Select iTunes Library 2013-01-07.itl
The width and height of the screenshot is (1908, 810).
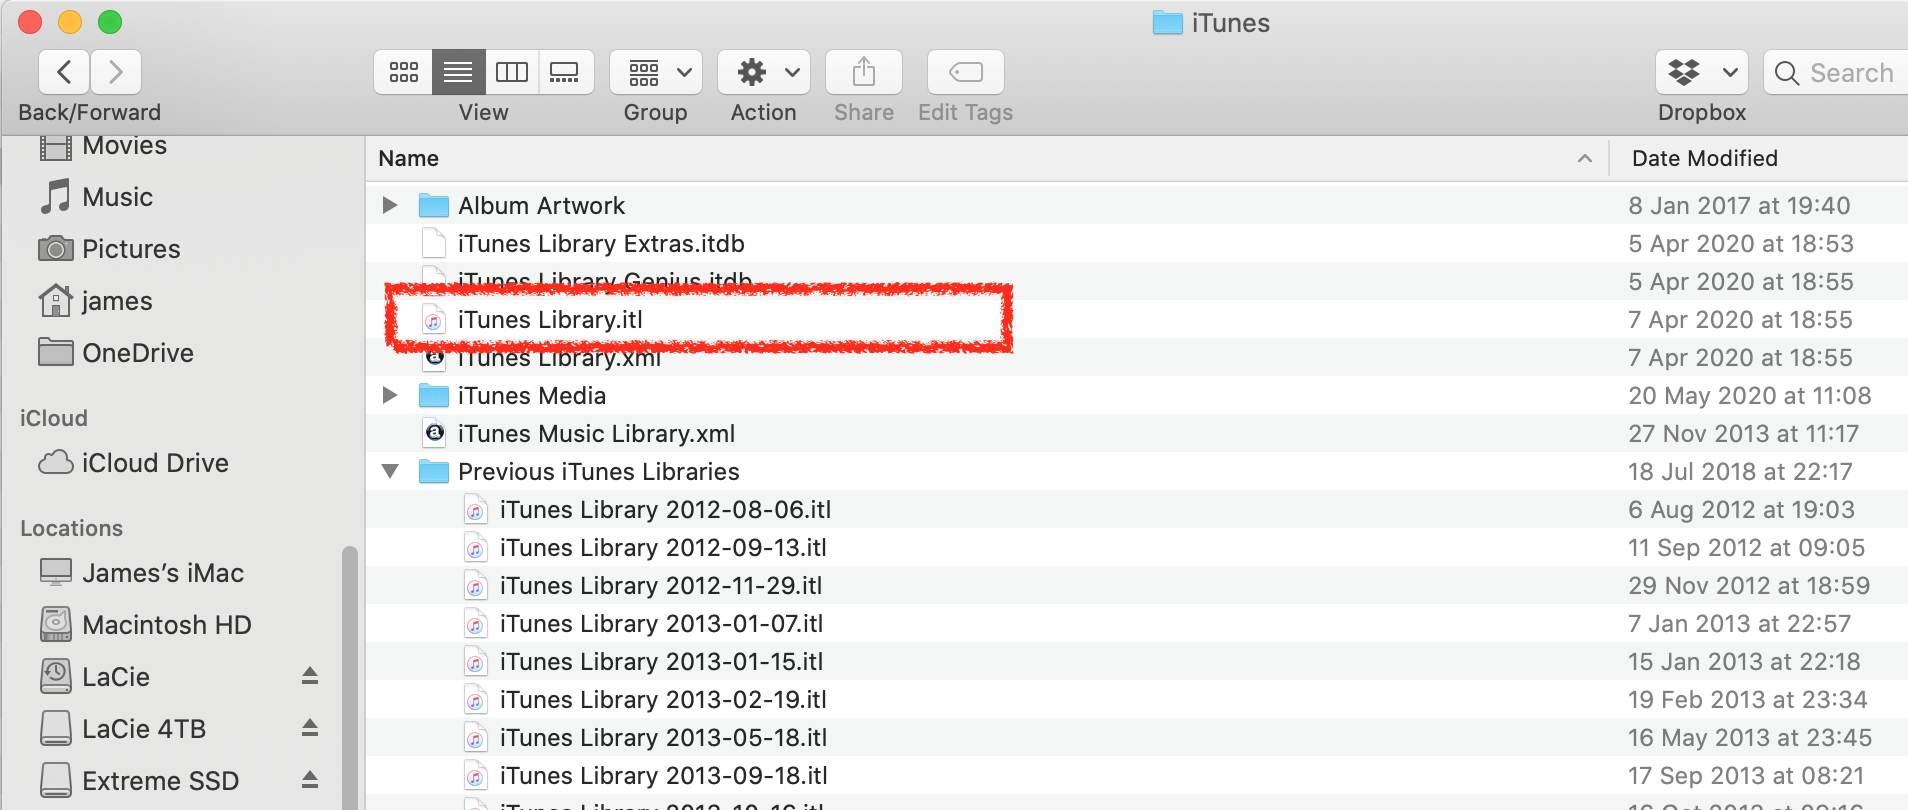(x=661, y=623)
